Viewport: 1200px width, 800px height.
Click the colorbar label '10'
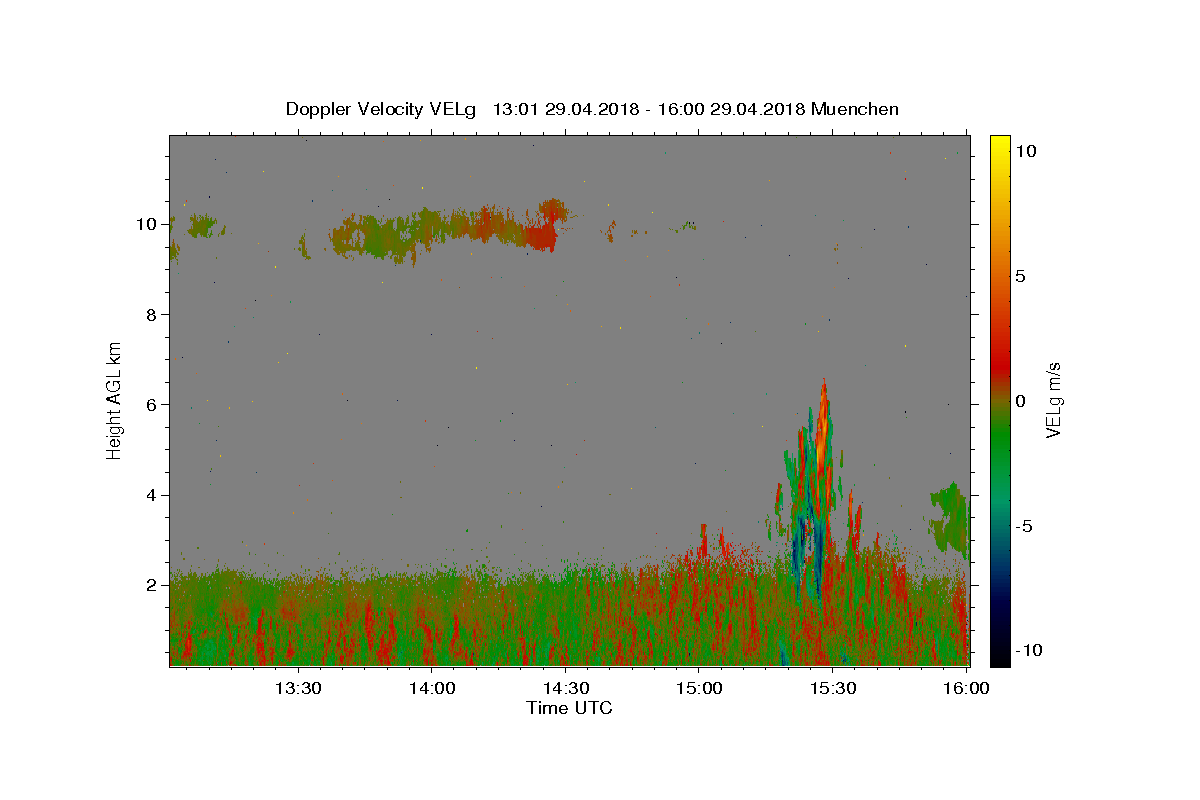(1025, 151)
